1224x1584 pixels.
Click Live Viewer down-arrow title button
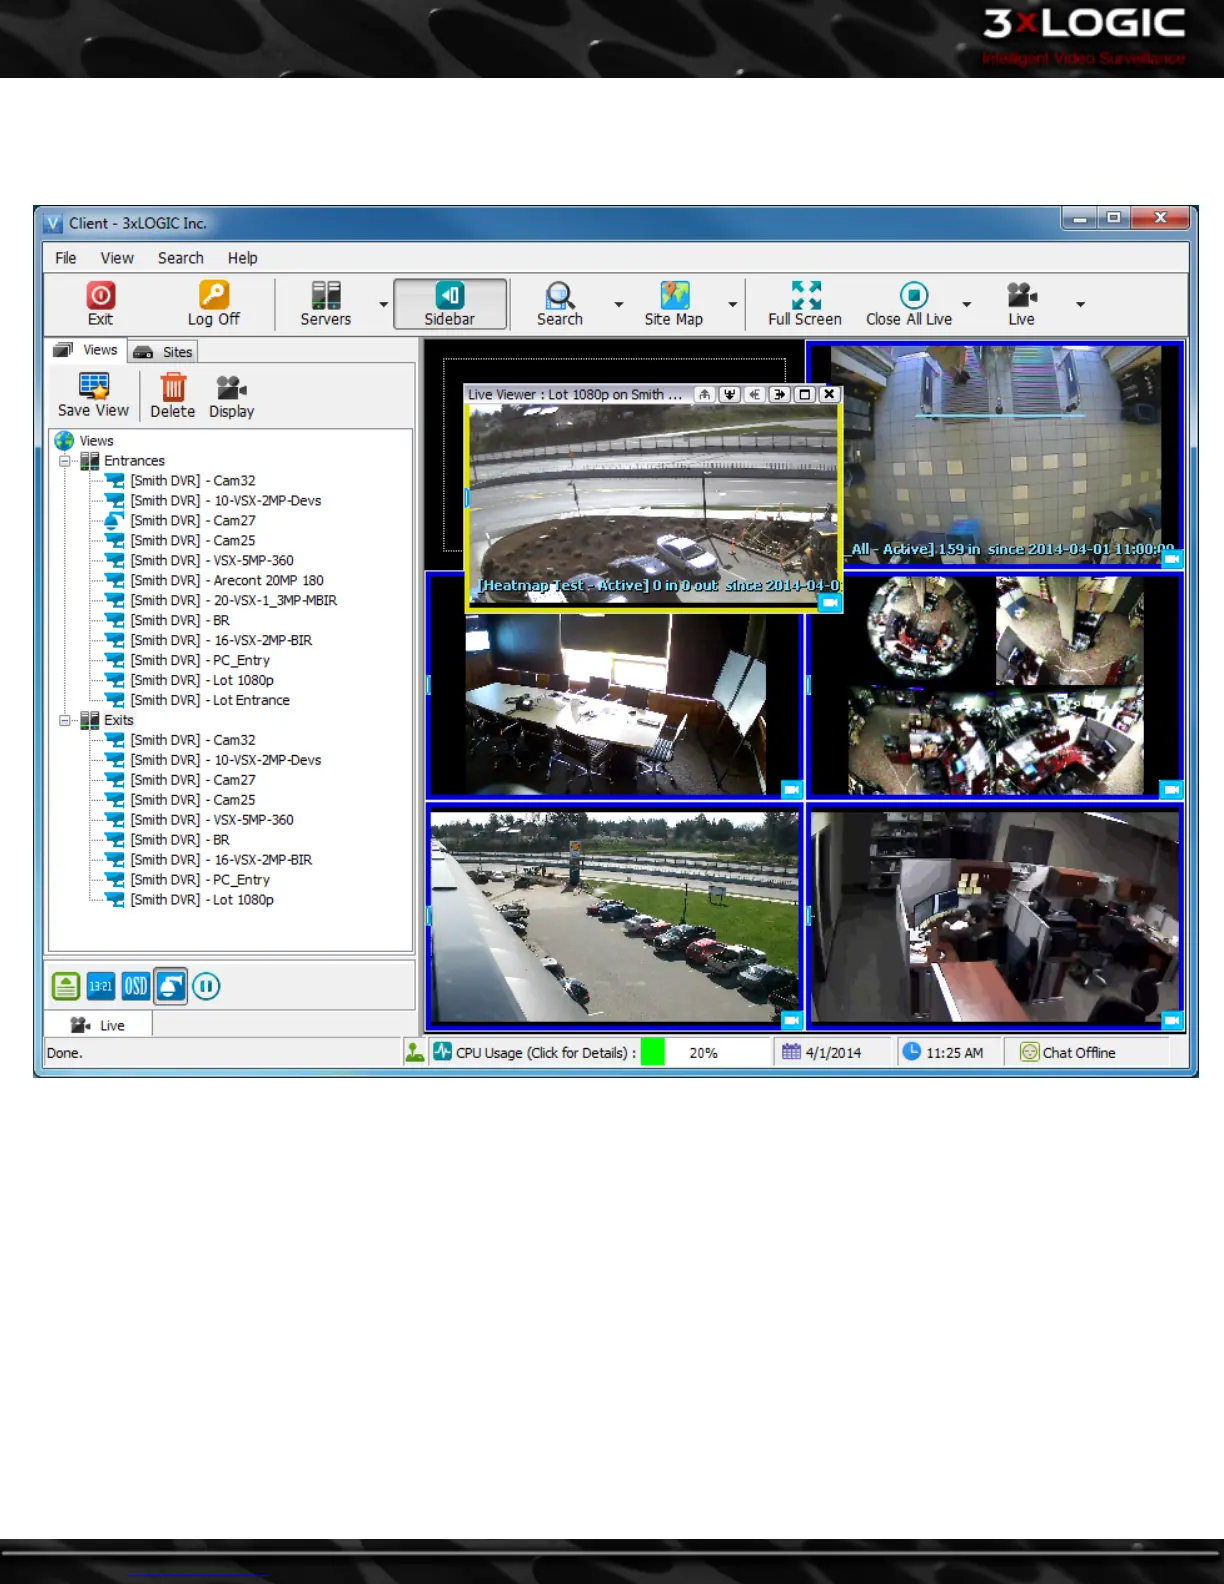[730, 395]
